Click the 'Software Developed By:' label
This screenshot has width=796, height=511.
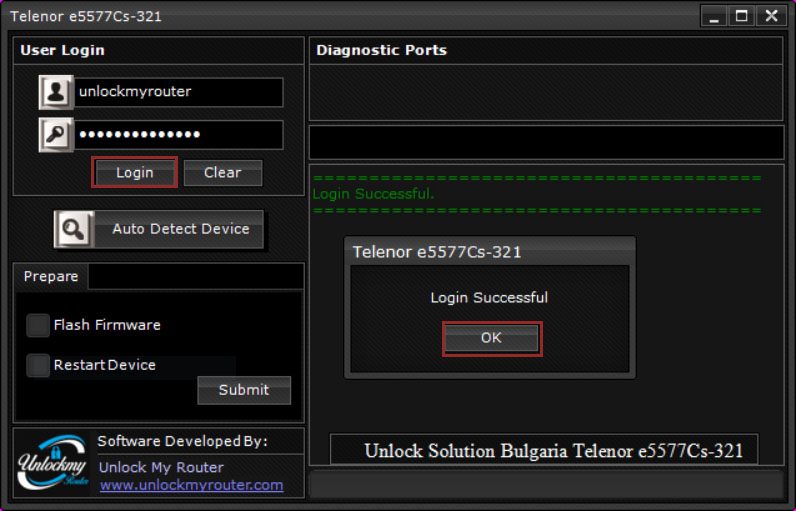pyautogui.click(x=182, y=441)
